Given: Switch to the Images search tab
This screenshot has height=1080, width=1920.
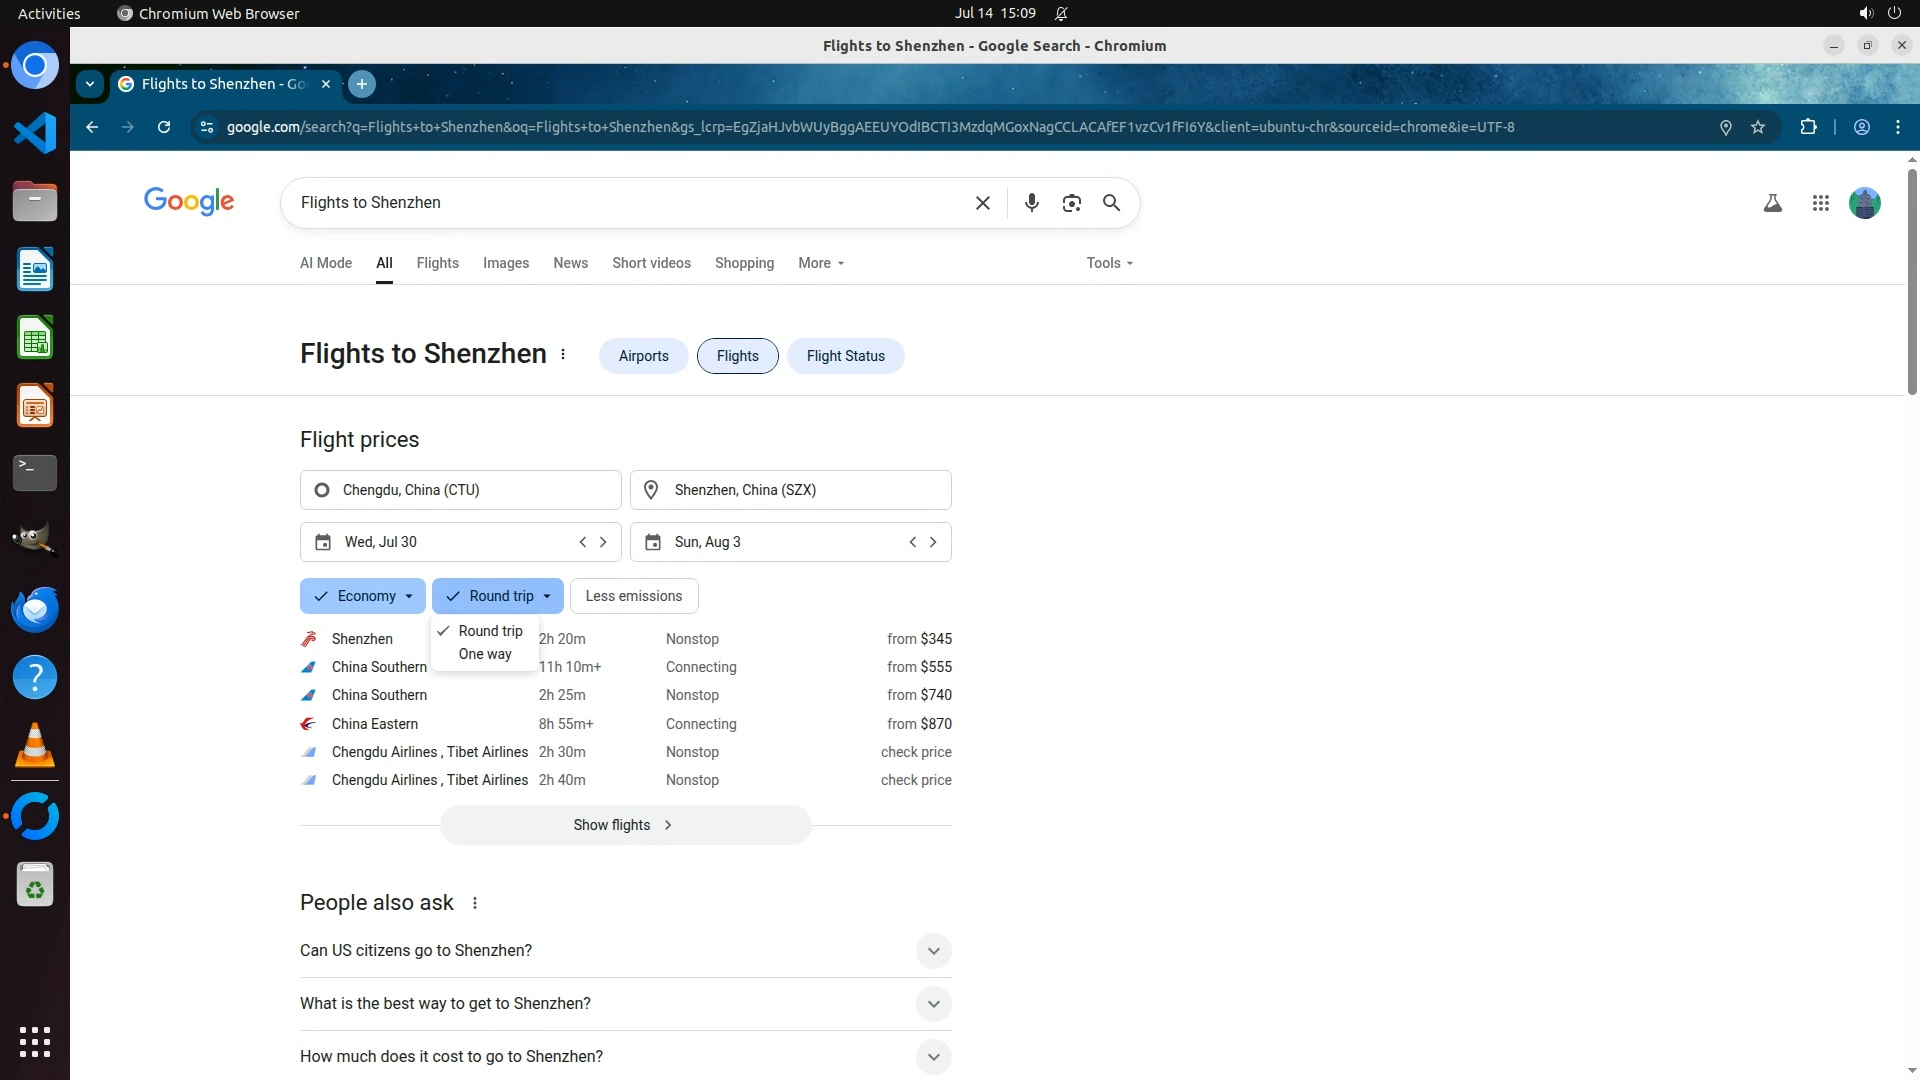Looking at the screenshot, I should pos(505,263).
